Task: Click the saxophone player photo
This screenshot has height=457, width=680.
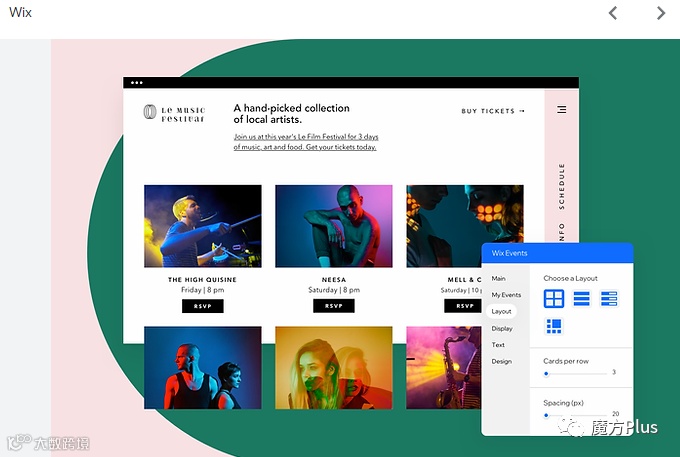Action: (x=444, y=368)
